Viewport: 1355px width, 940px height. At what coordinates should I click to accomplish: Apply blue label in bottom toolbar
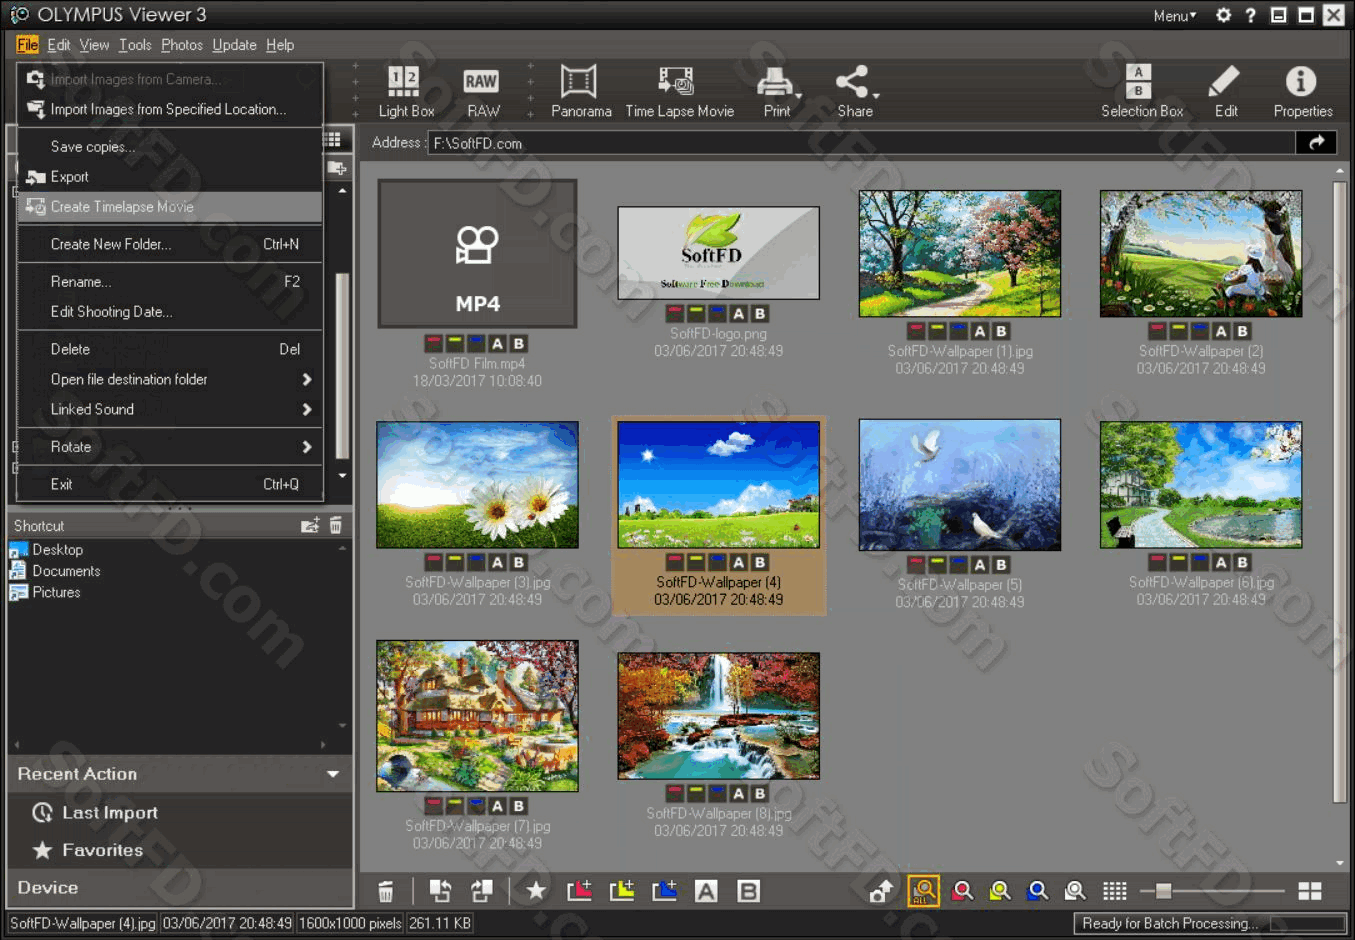(664, 891)
